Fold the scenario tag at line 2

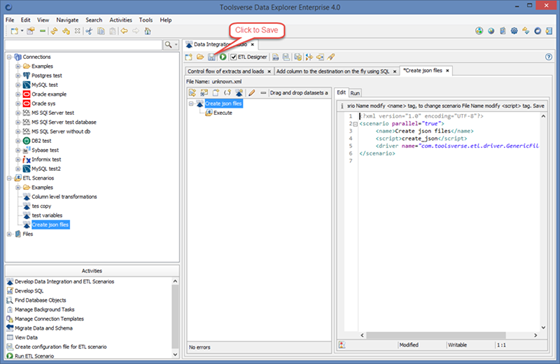tap(355, 124)
